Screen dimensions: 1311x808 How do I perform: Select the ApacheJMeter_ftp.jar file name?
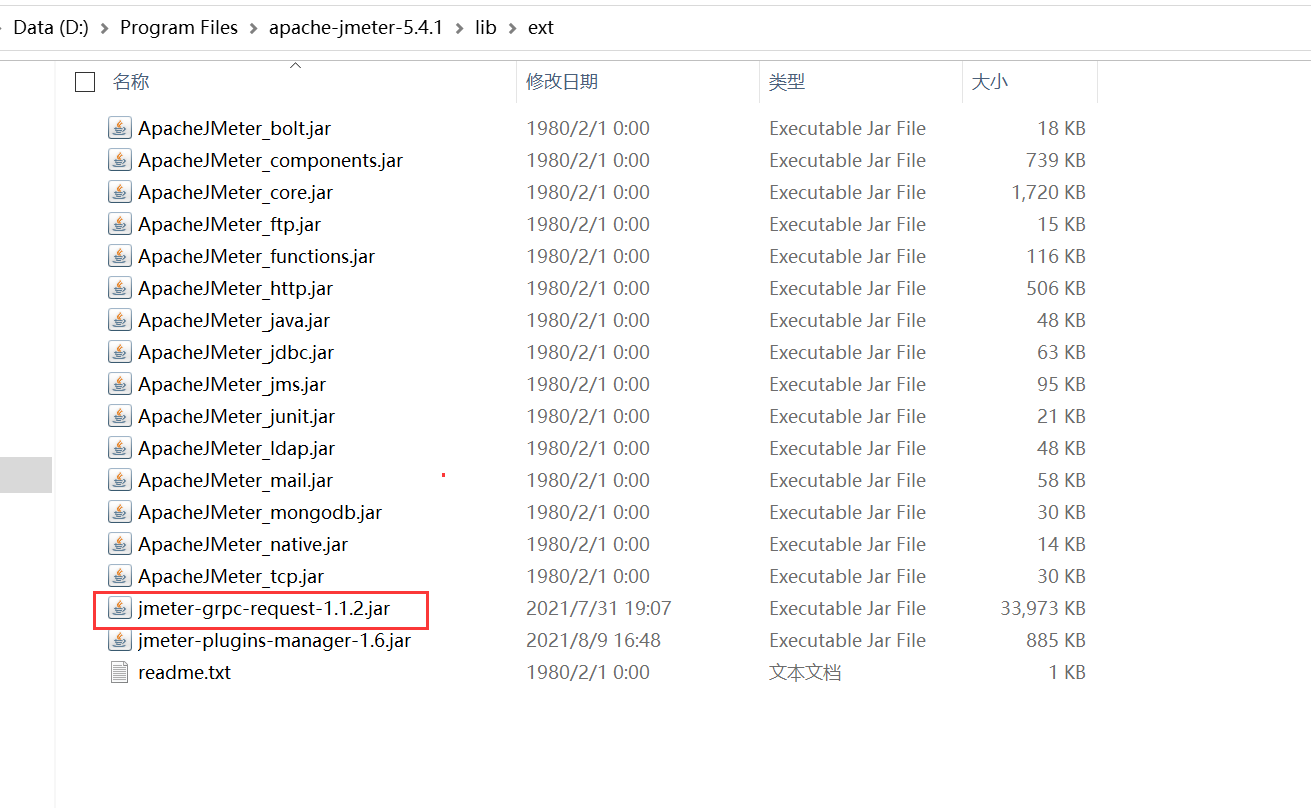tap(230, 224)
